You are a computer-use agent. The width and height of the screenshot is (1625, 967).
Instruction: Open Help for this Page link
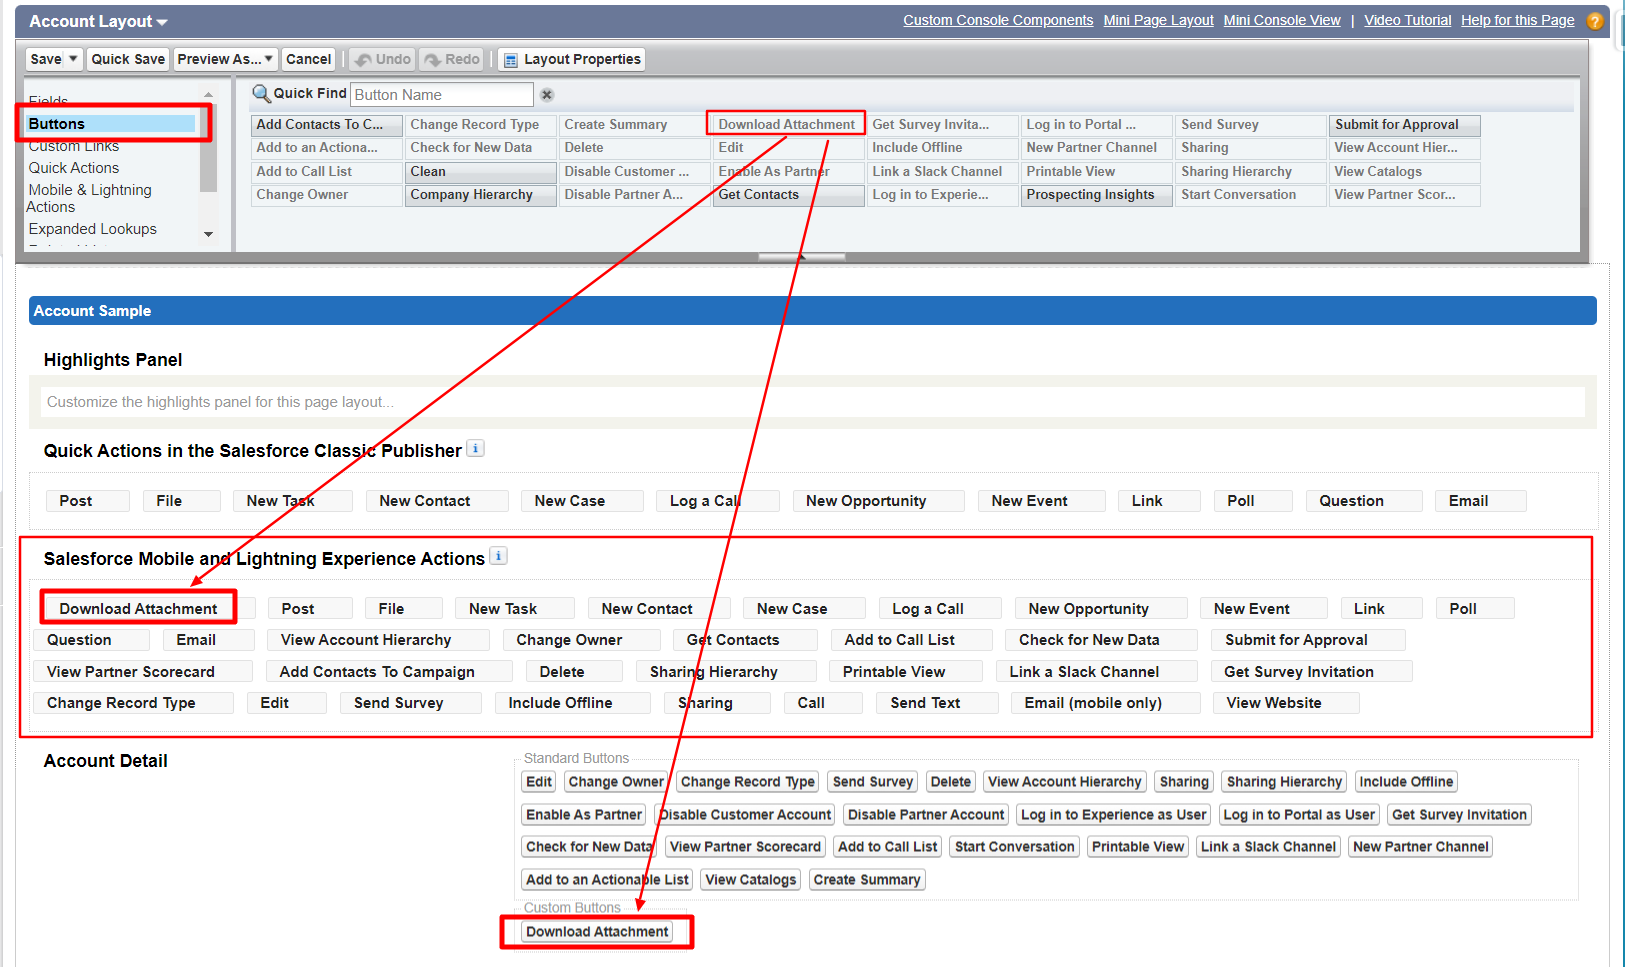[1517, 20]
